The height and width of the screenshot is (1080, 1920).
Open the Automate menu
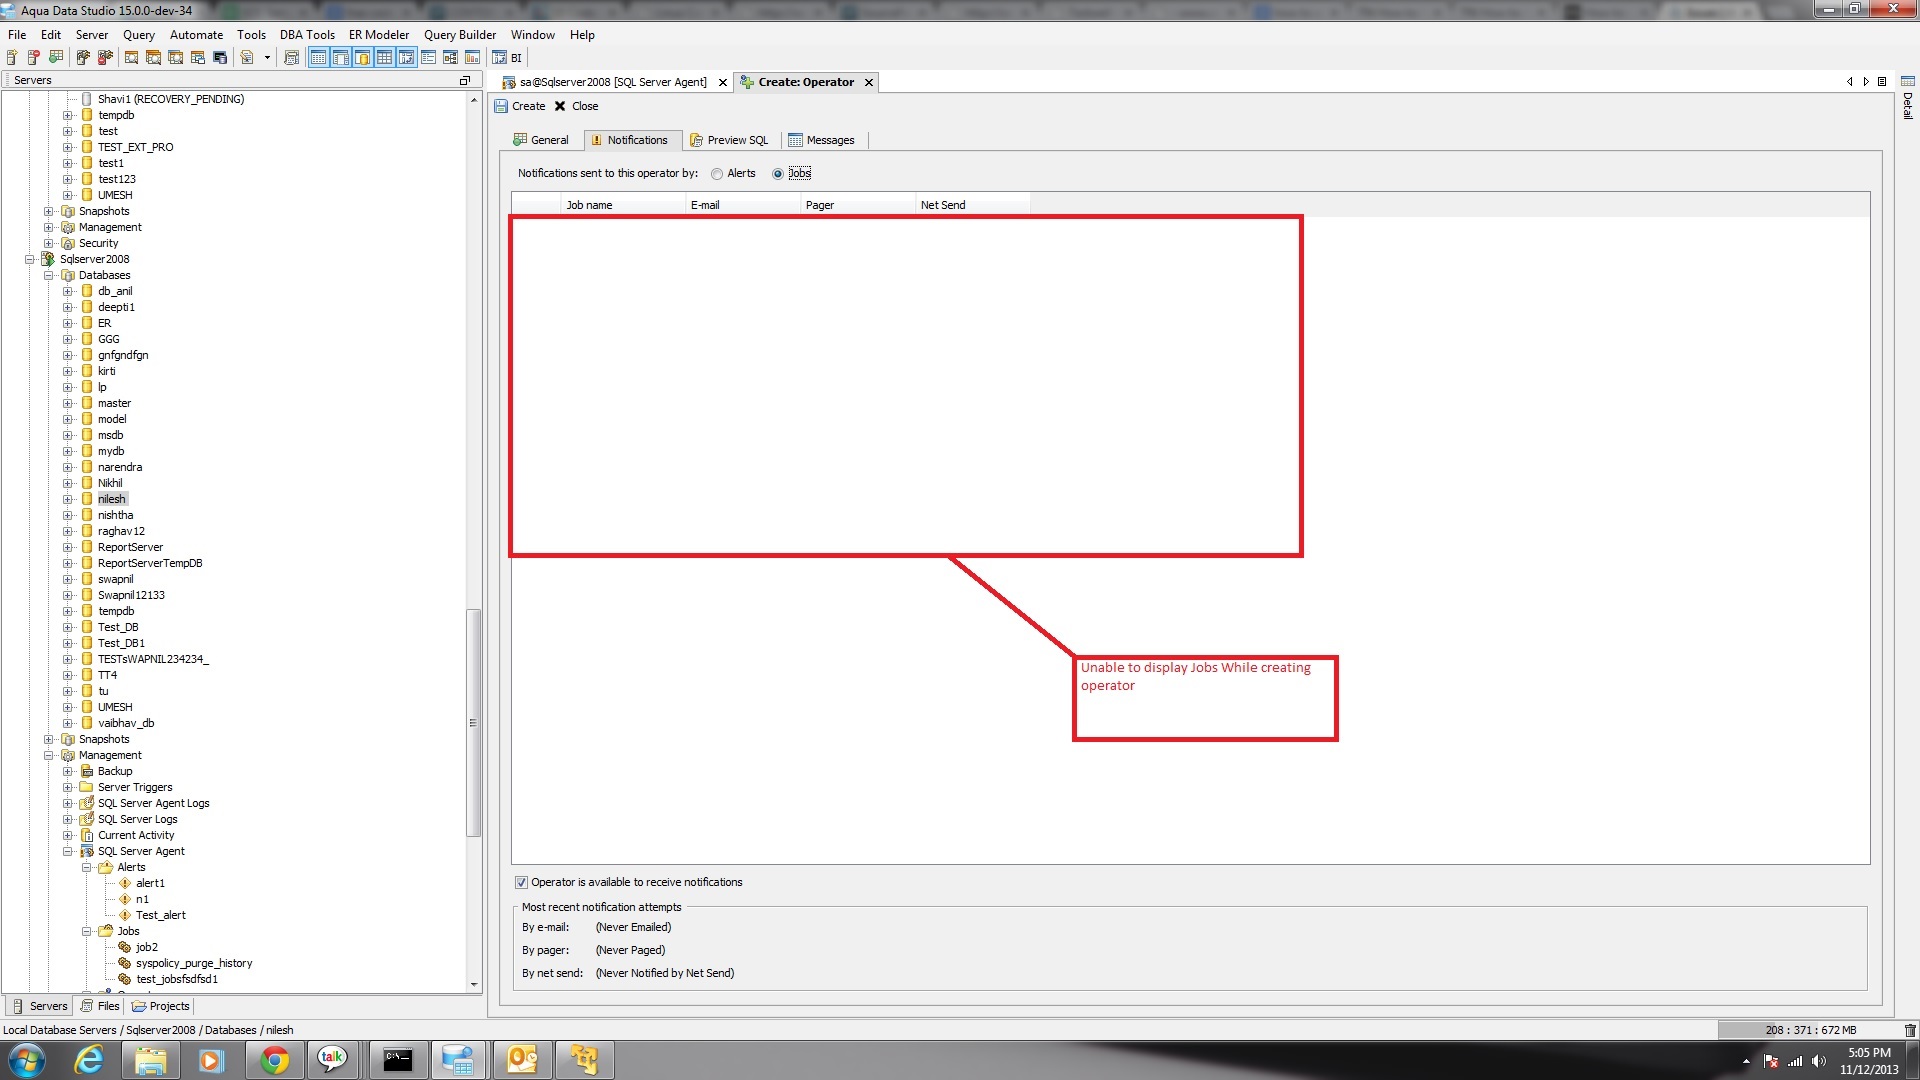click(x=196, y=34)
